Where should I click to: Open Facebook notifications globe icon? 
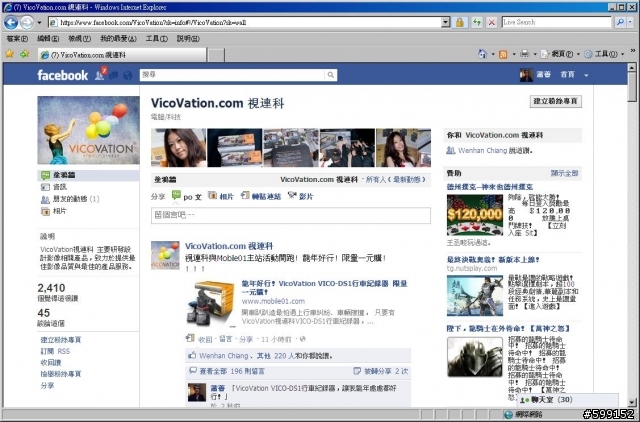pos(128,76)
